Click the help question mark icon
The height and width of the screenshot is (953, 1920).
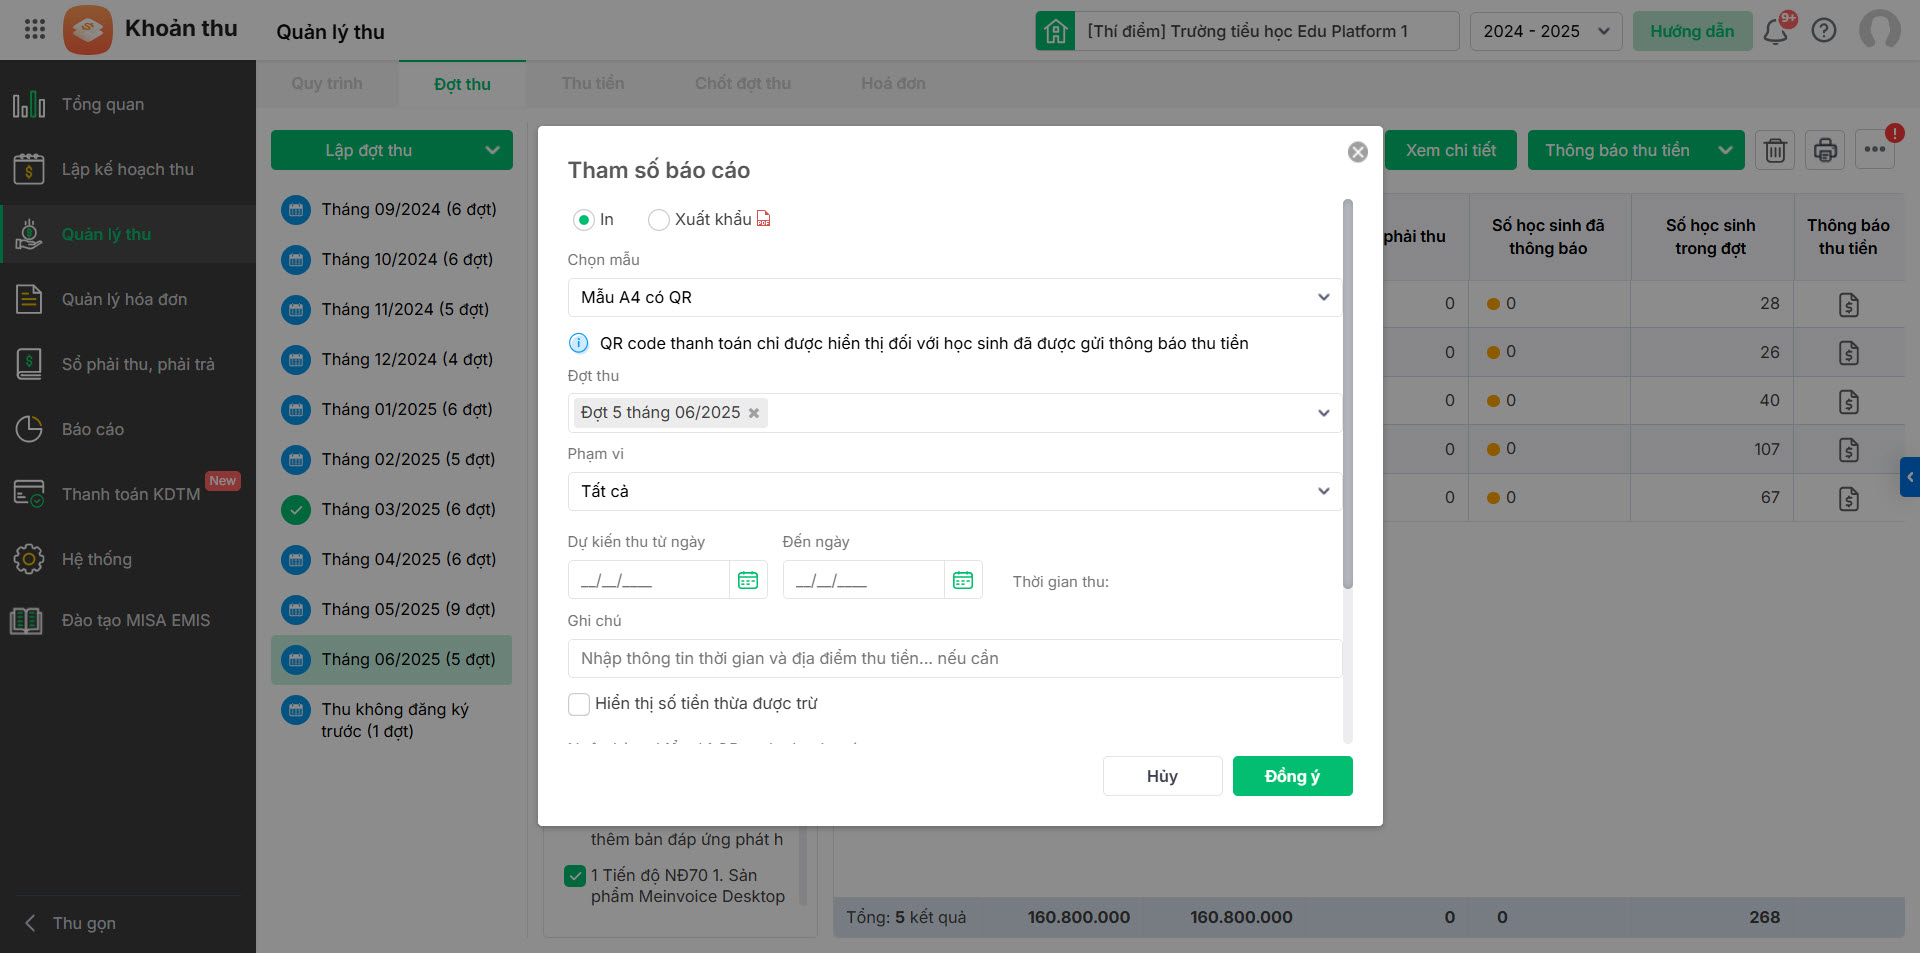pos(1824,31)
